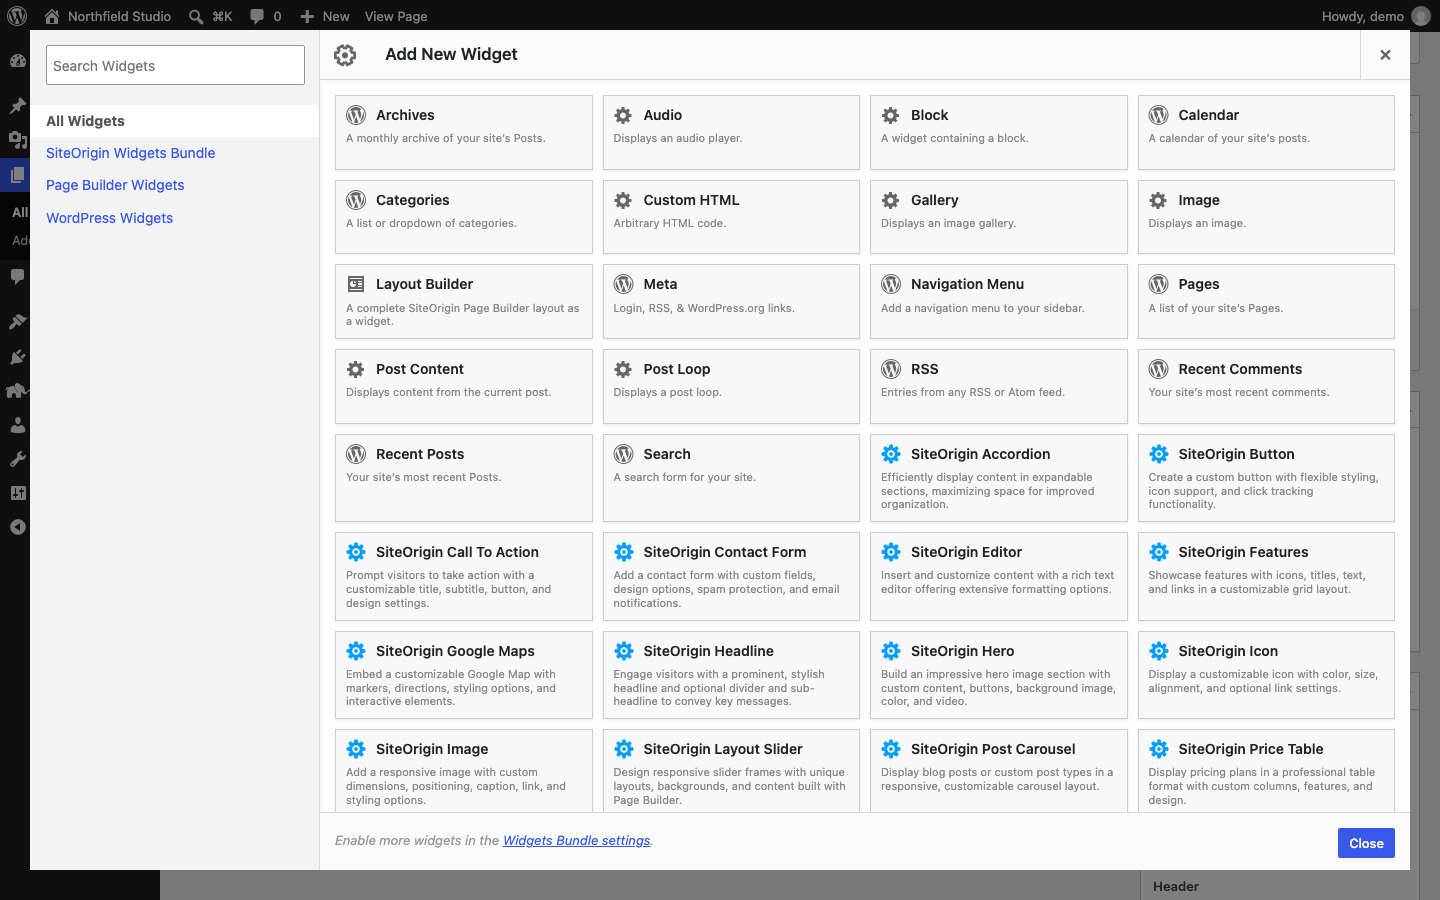Open the New menu in admin bar

[325, 16]
